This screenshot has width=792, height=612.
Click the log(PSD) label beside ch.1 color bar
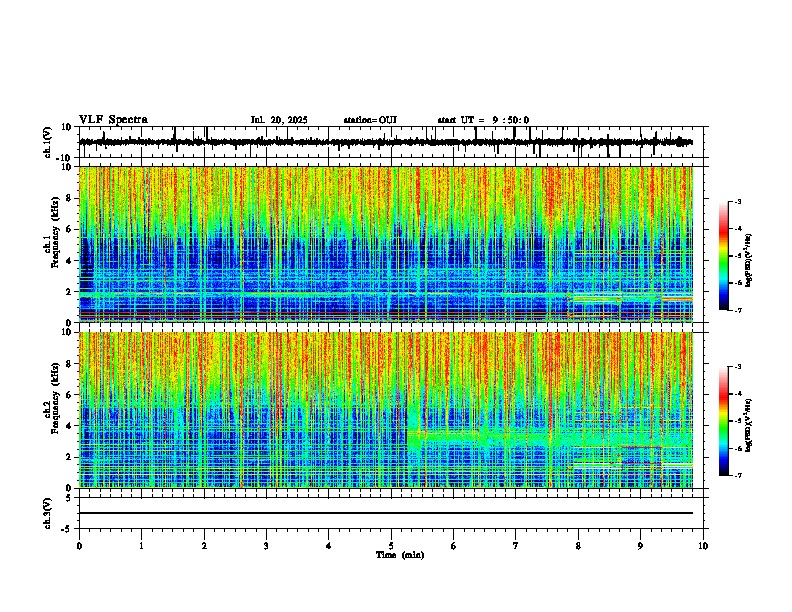(x=749, y=261)
